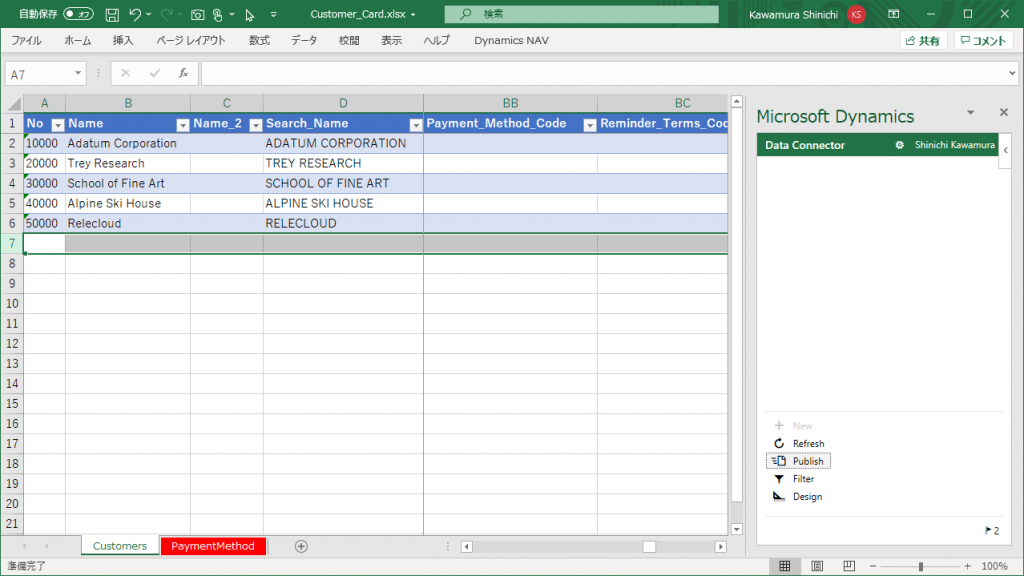Click the Refresh icon in Dynamics pane

pos(778,443)
